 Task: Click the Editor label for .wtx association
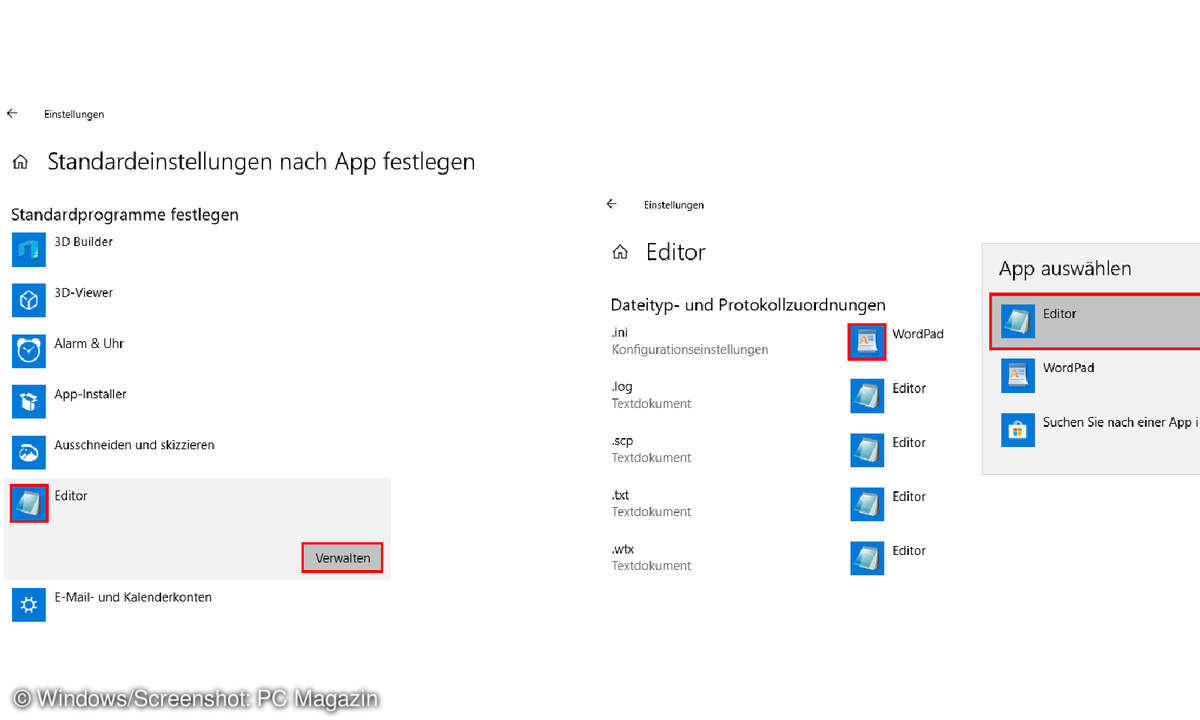pos(909,550)
